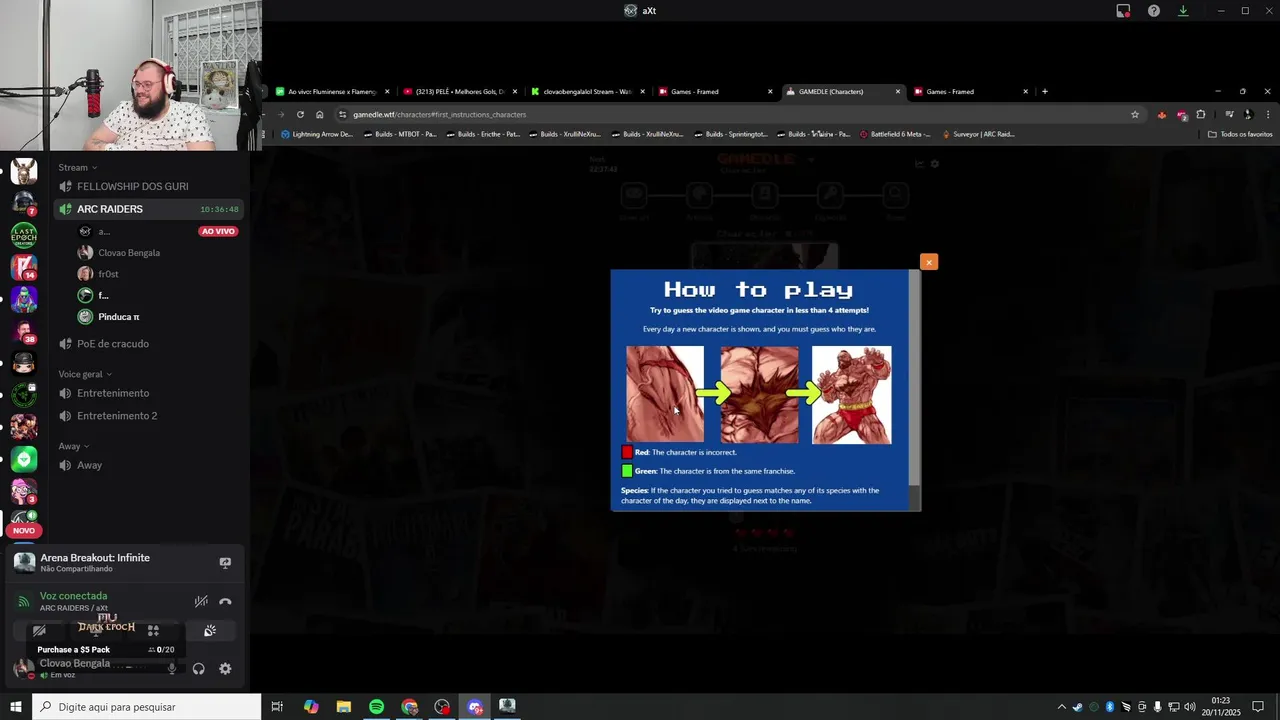Image resolution: width=1280 pixels, height=720 pixels.
Task: Show hidden system tray icons
Action: point(1061,707)
